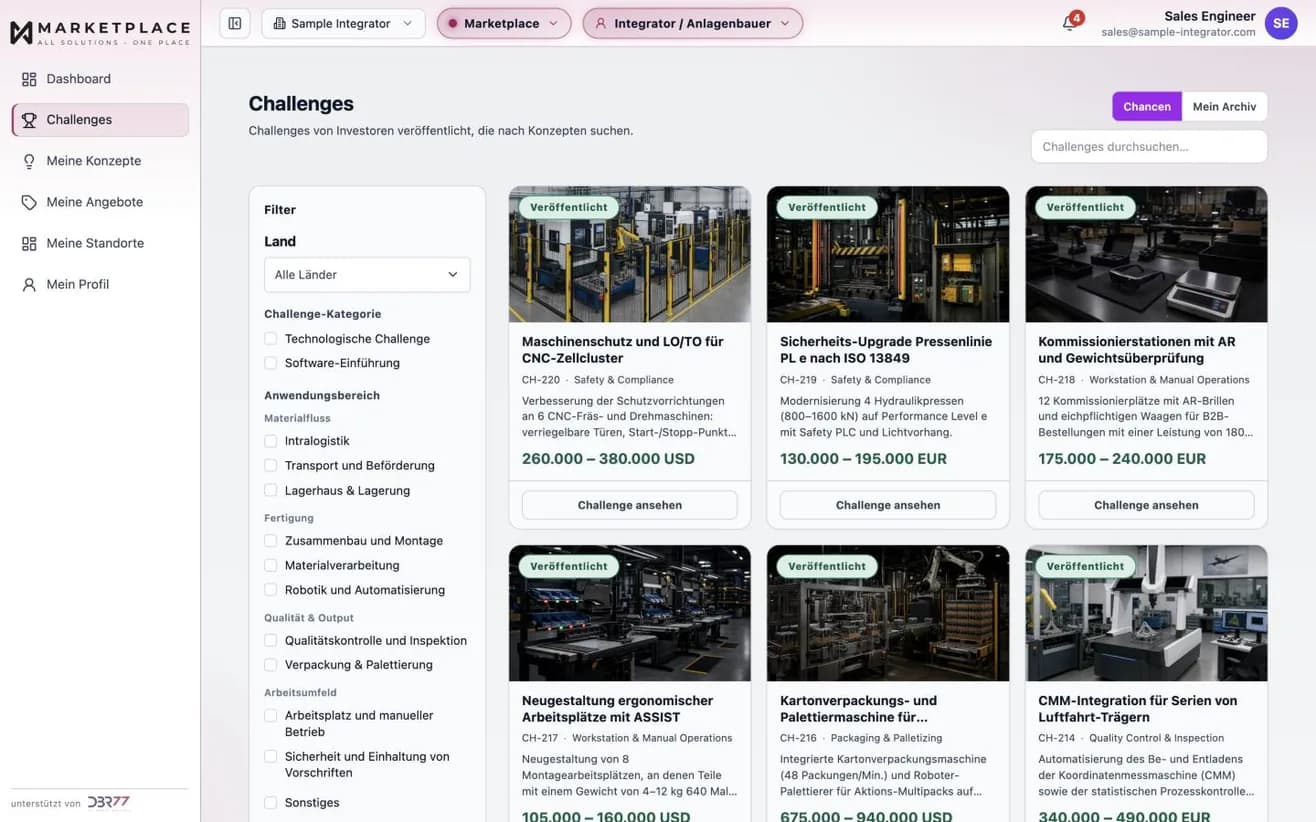This screenshot has height=822, width=1316.
Task: Open the CMM-Integration challenge image
Action: (x=1146, y=613)
